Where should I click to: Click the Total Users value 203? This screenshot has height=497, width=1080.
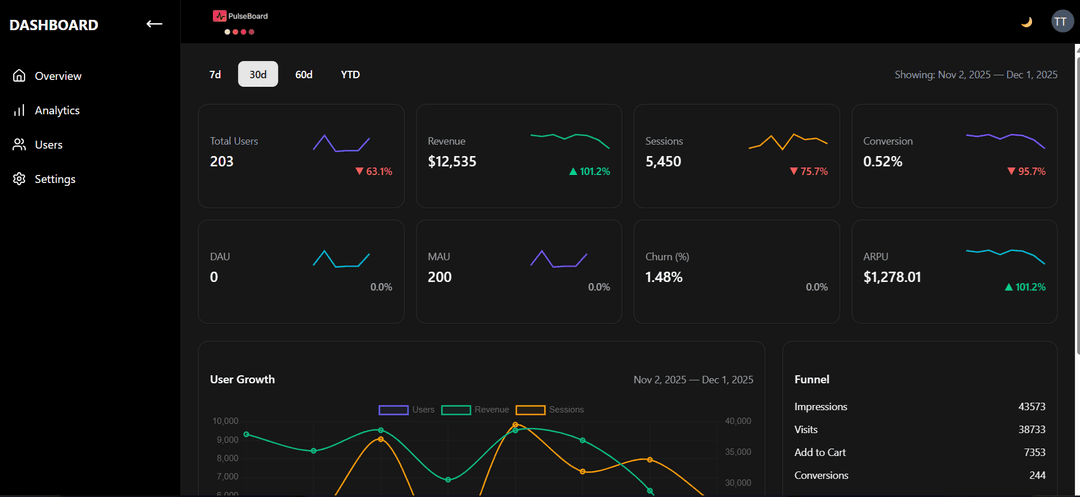[222, 162]
